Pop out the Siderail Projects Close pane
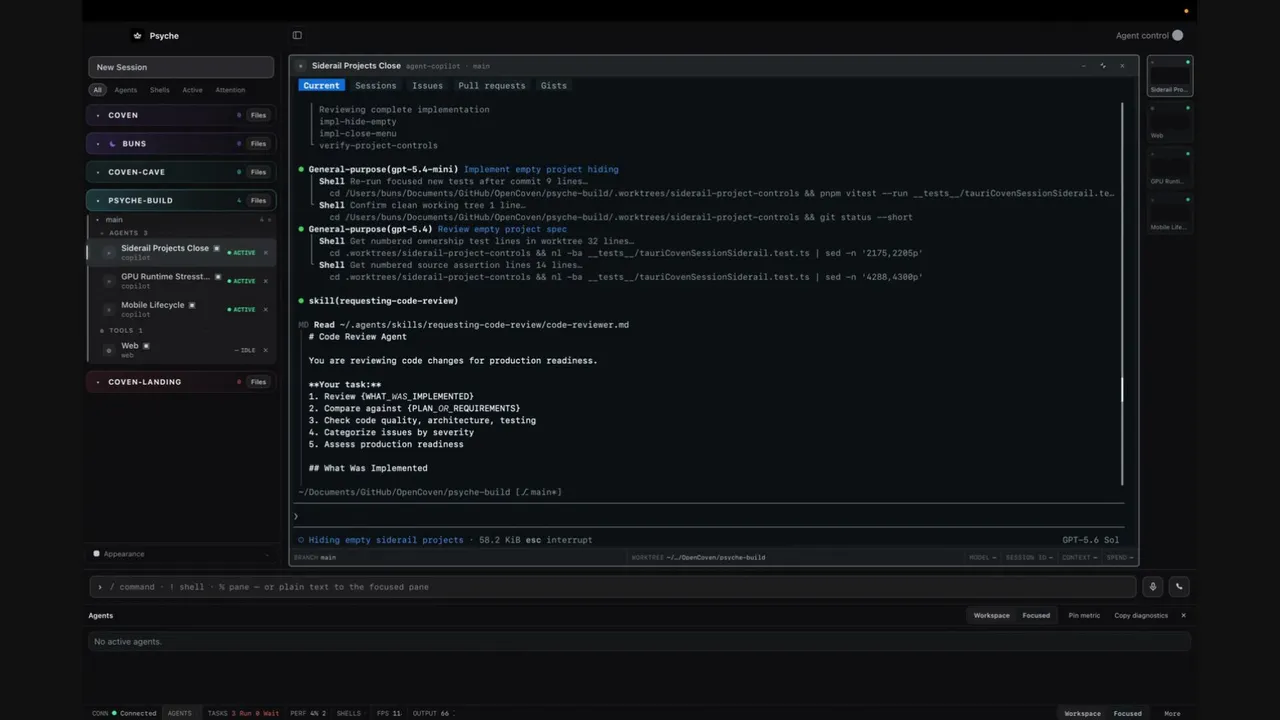This screenshot has height=720, width=1280. [1103, 66]
